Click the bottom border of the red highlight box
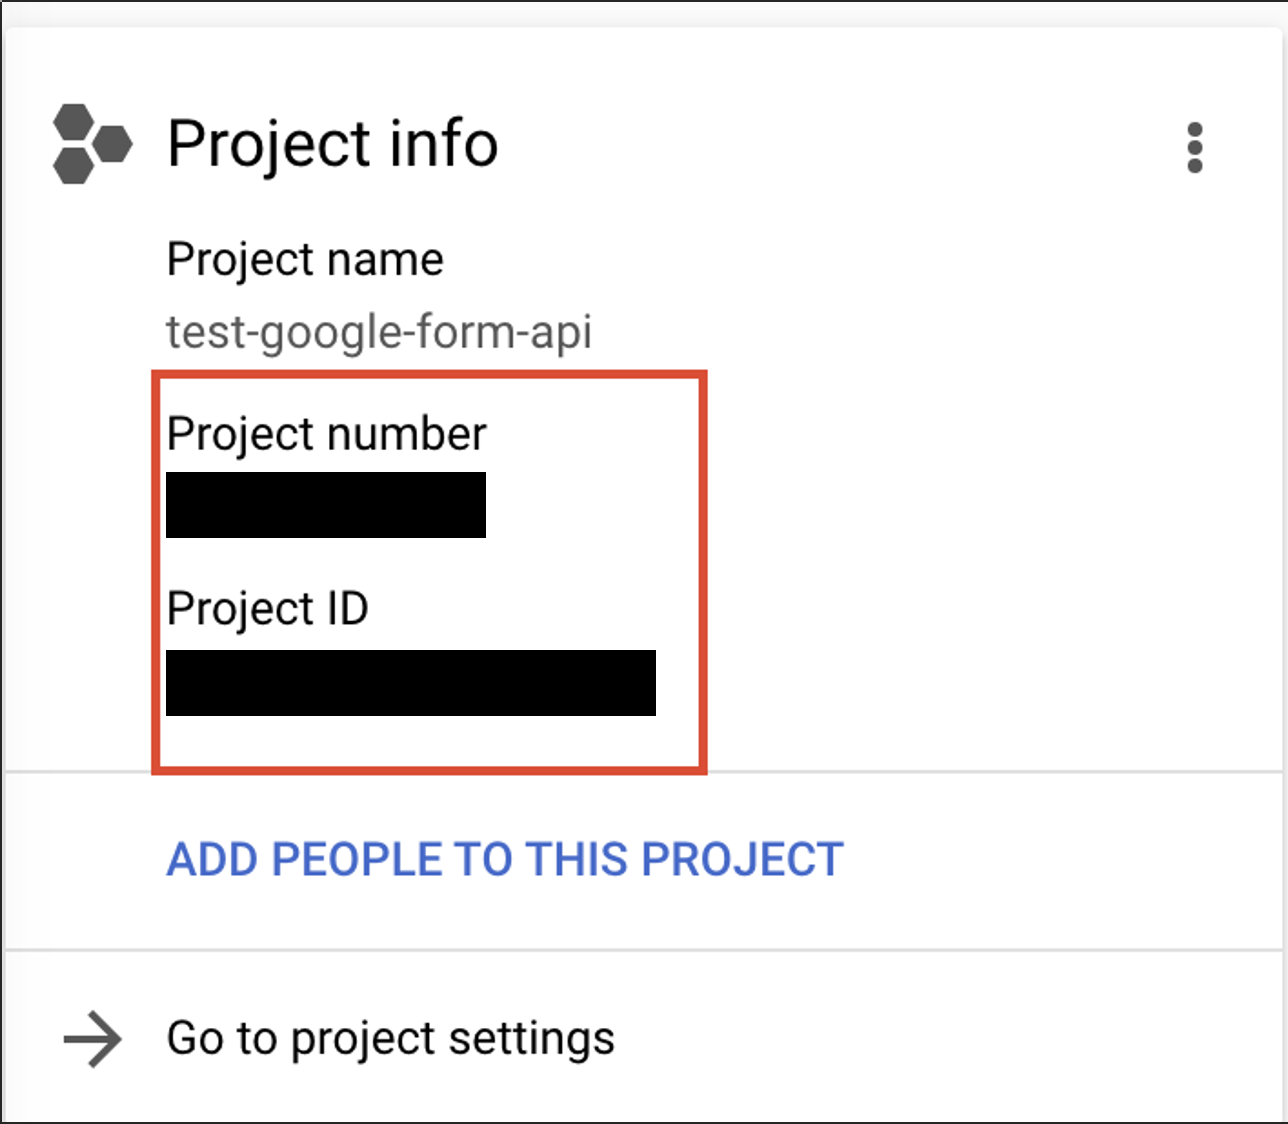Screen dimensions: 1288x1124 430,770
